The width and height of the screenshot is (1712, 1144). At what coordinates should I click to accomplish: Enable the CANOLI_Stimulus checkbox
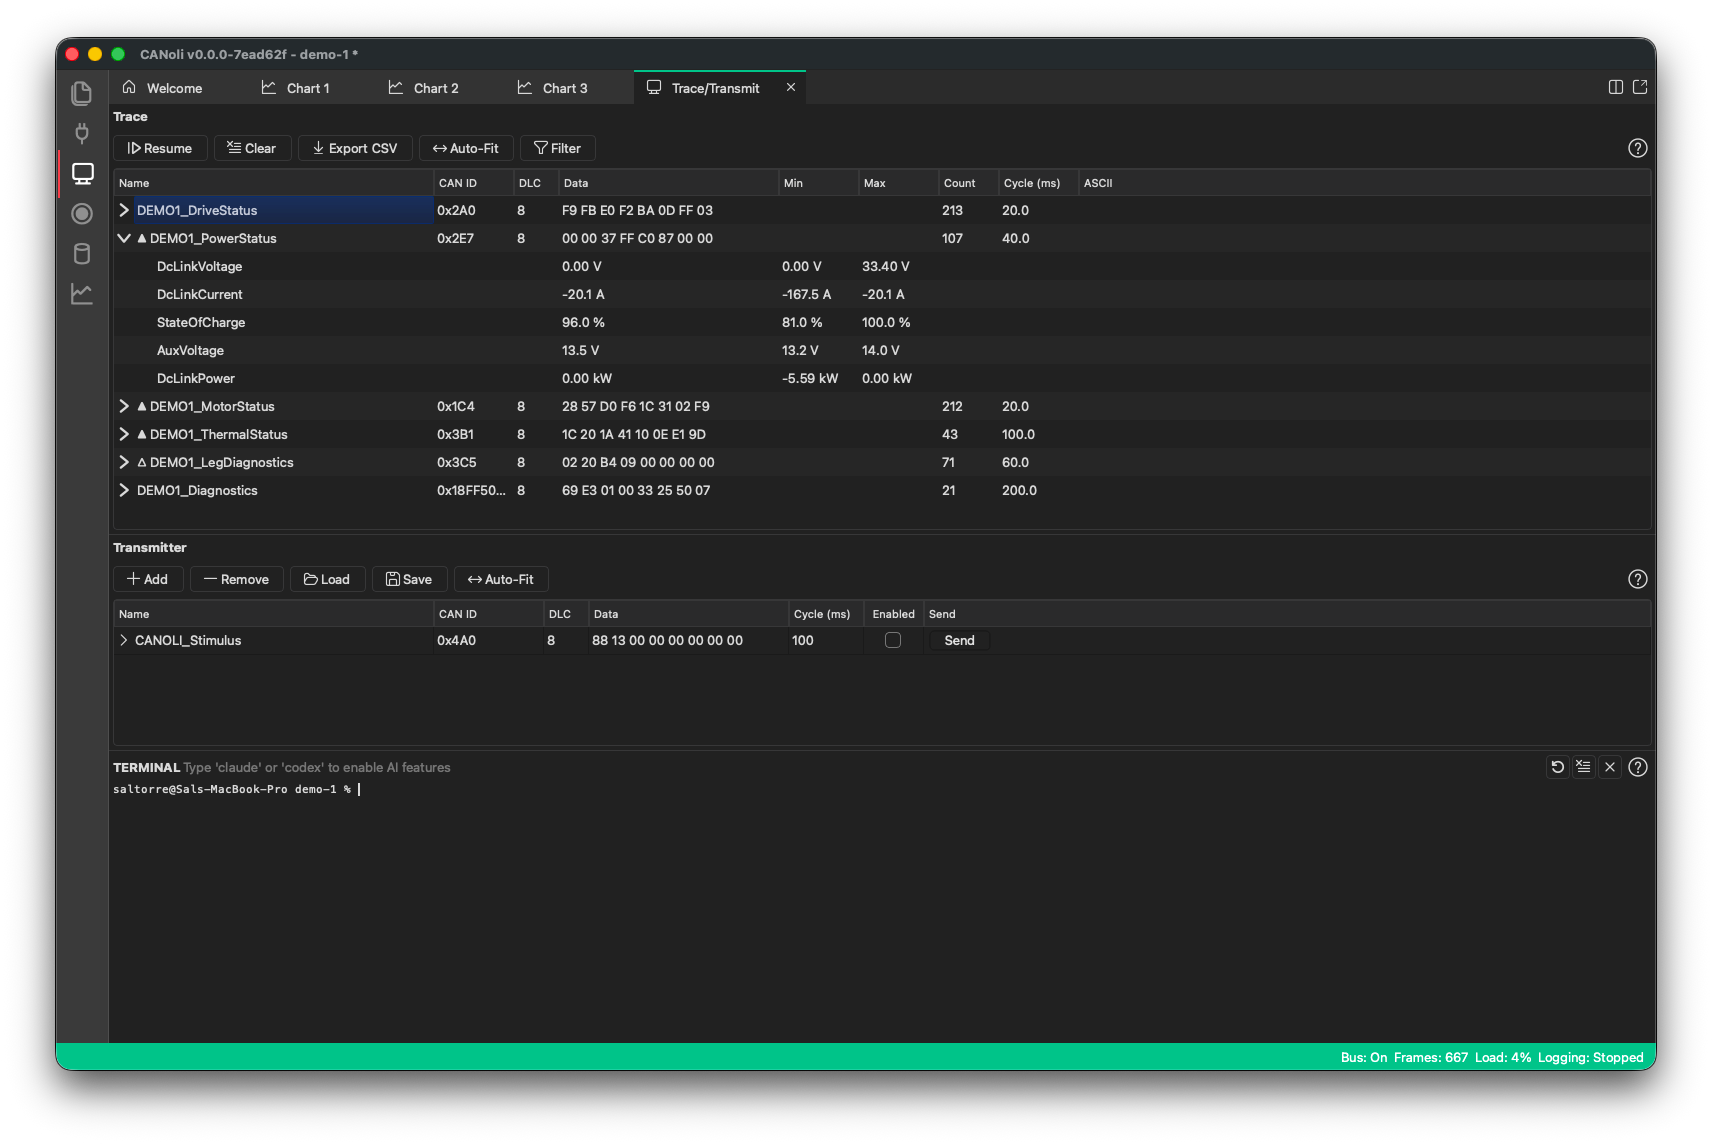893,640
